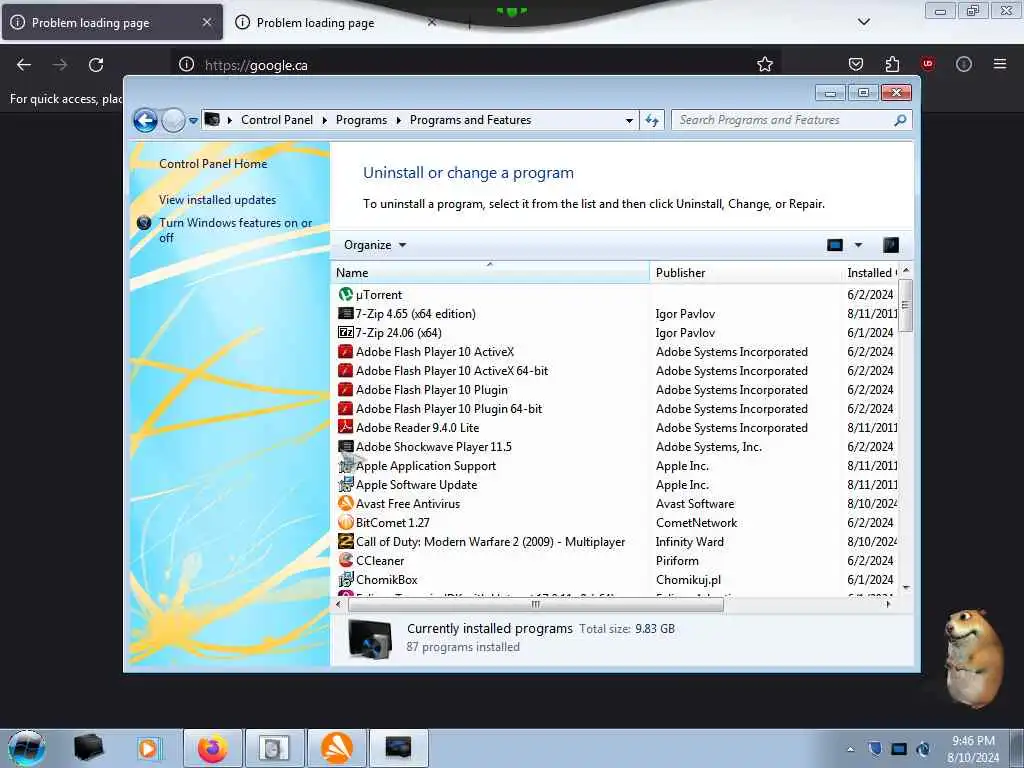Click the clock showing 9:46 PM
Image resolution: width=1024 pixels, height=768 pixels.
pyautogui.click(x=973, y=741)
